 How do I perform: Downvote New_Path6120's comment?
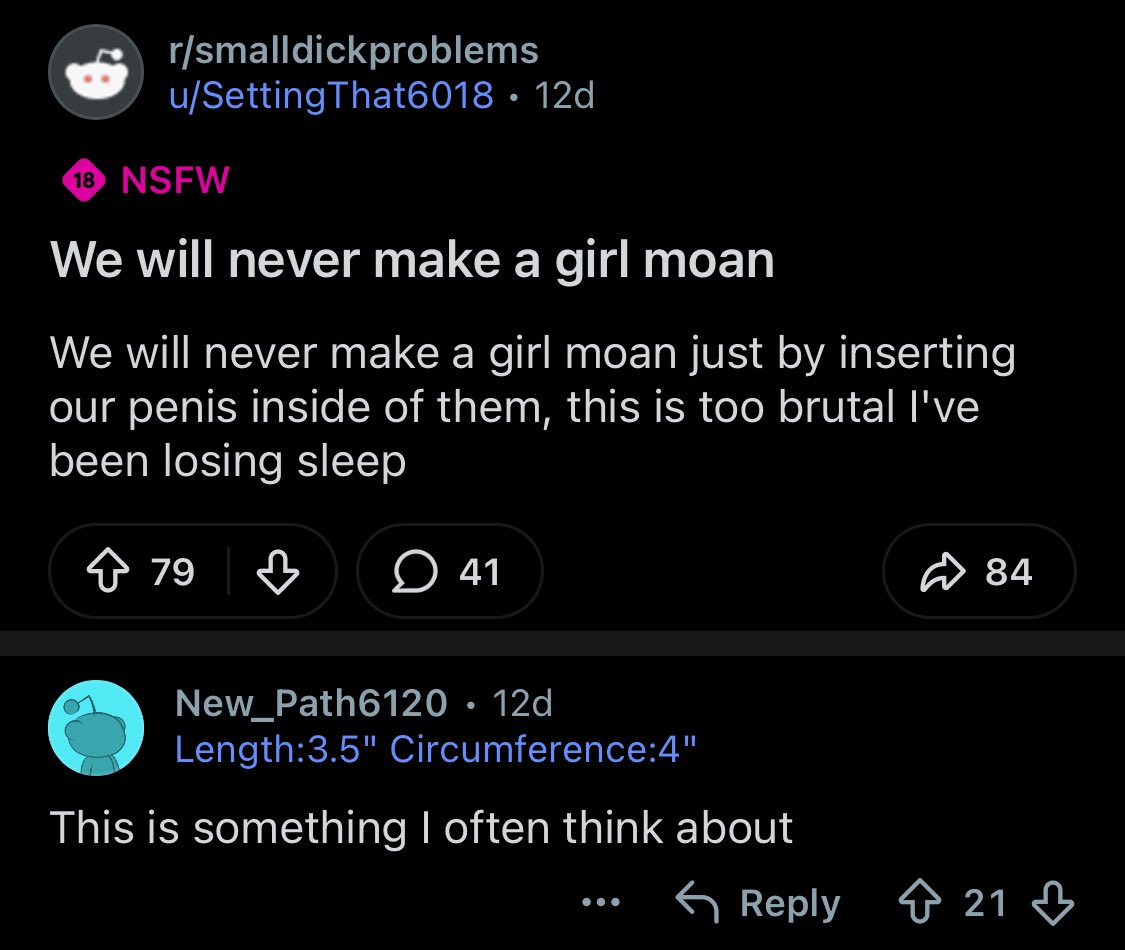(x=1053, y=902)
